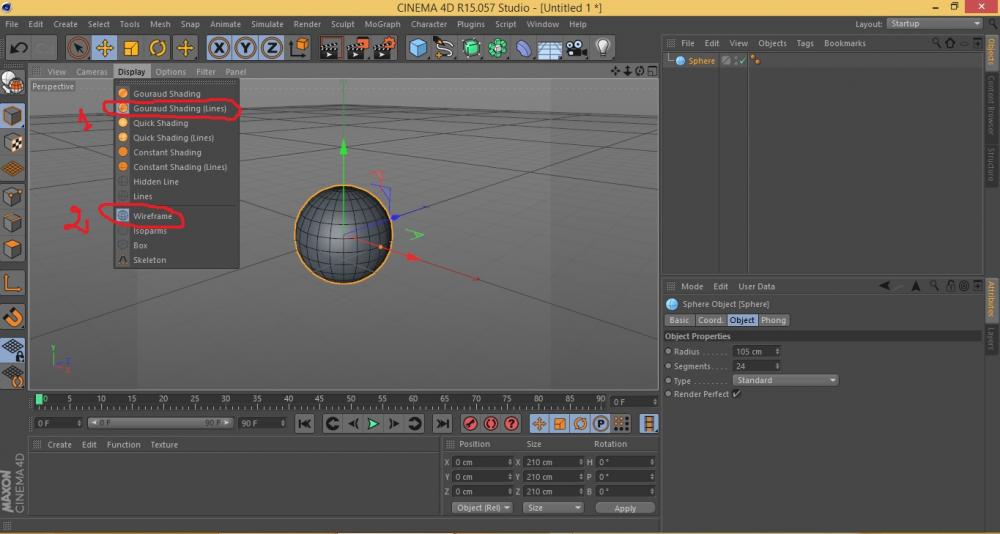Uncheck the Render Perfect checkbox
This screenshot has width=1000, height=534.
click(x=736, y=394)
